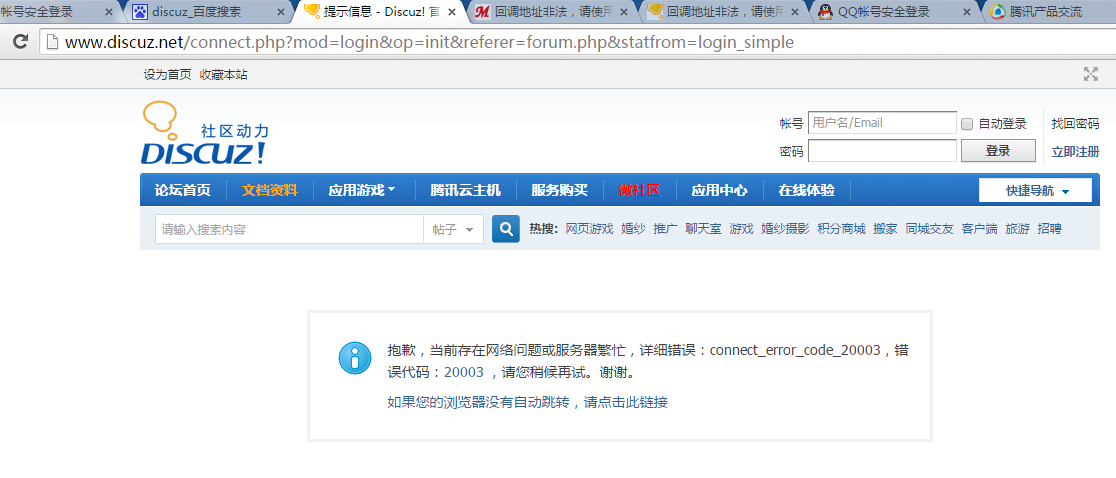Switch to the second 回调地址非法 tab
1116x478 pixels.
725,12
